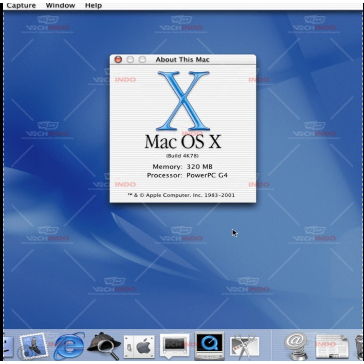
Task: Open Sherlock detective hat search icon
Action: click(104, 346)
